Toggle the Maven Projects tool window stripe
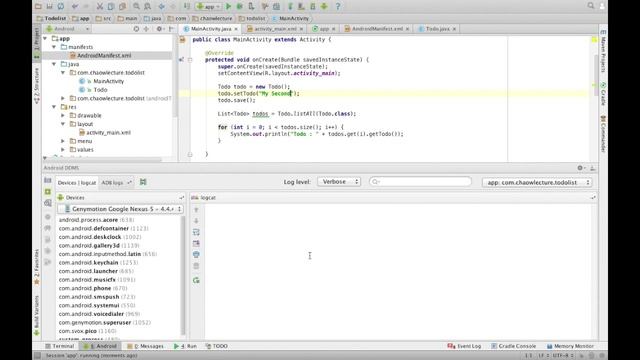The height and width of the screenshot is (360, 640). tap(603, 51)
